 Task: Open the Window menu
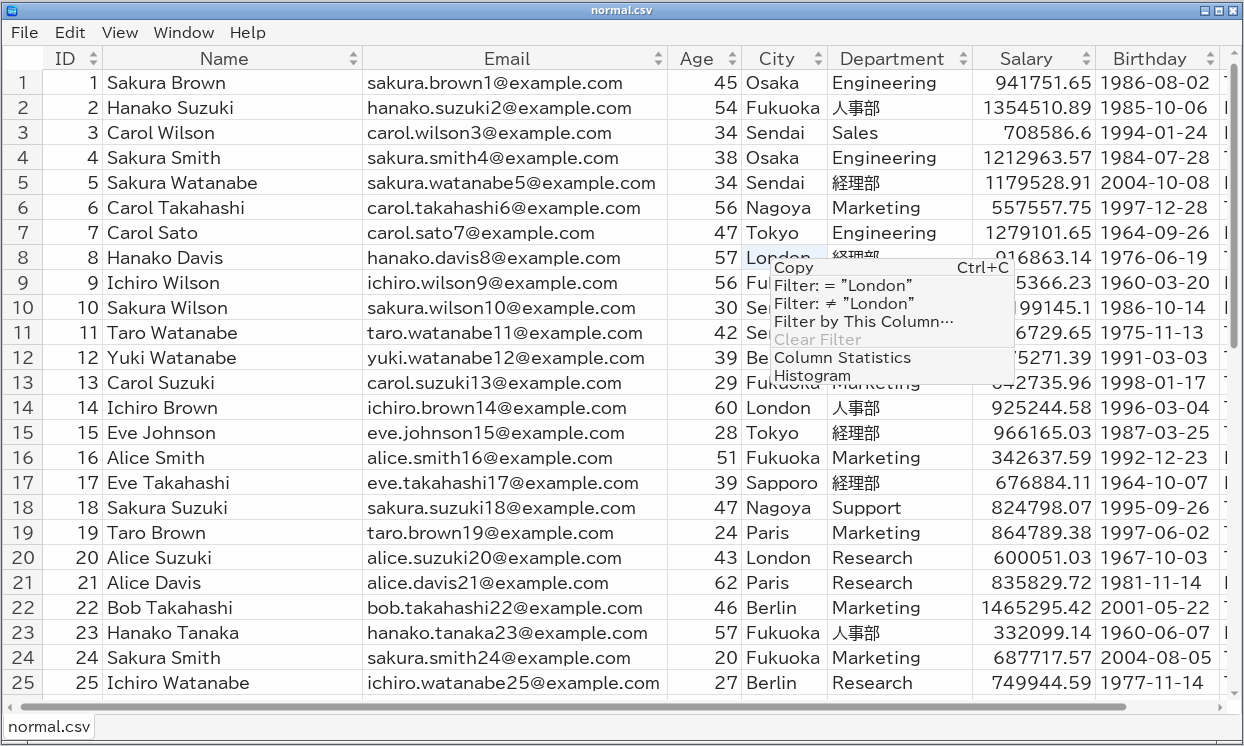[184, 33]
